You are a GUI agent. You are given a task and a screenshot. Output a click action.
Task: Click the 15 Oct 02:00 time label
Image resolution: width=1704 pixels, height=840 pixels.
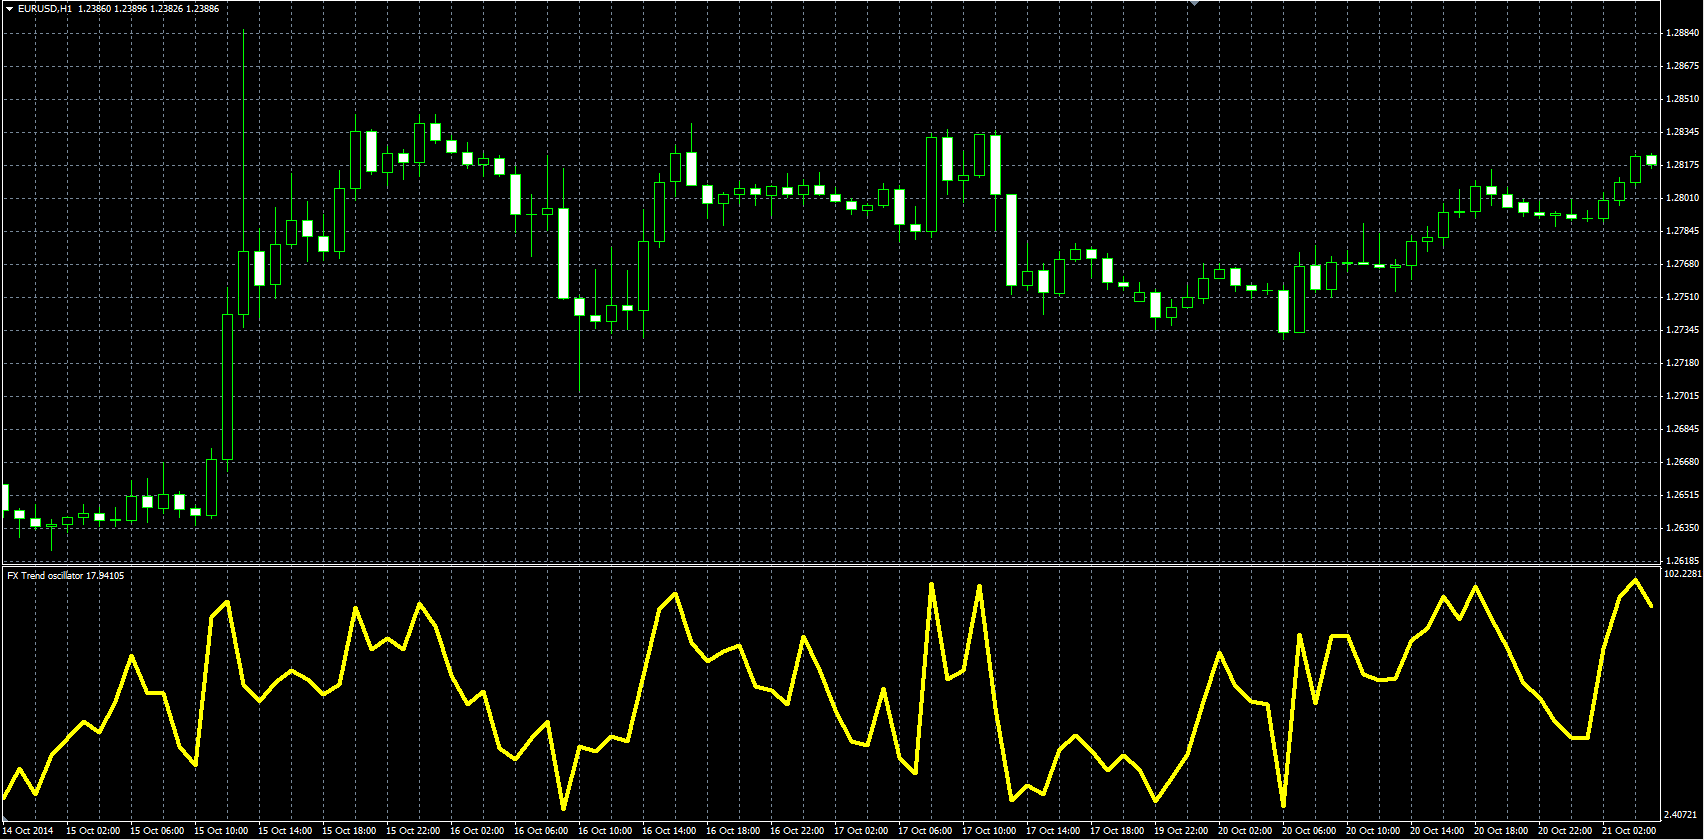[93, 830]
